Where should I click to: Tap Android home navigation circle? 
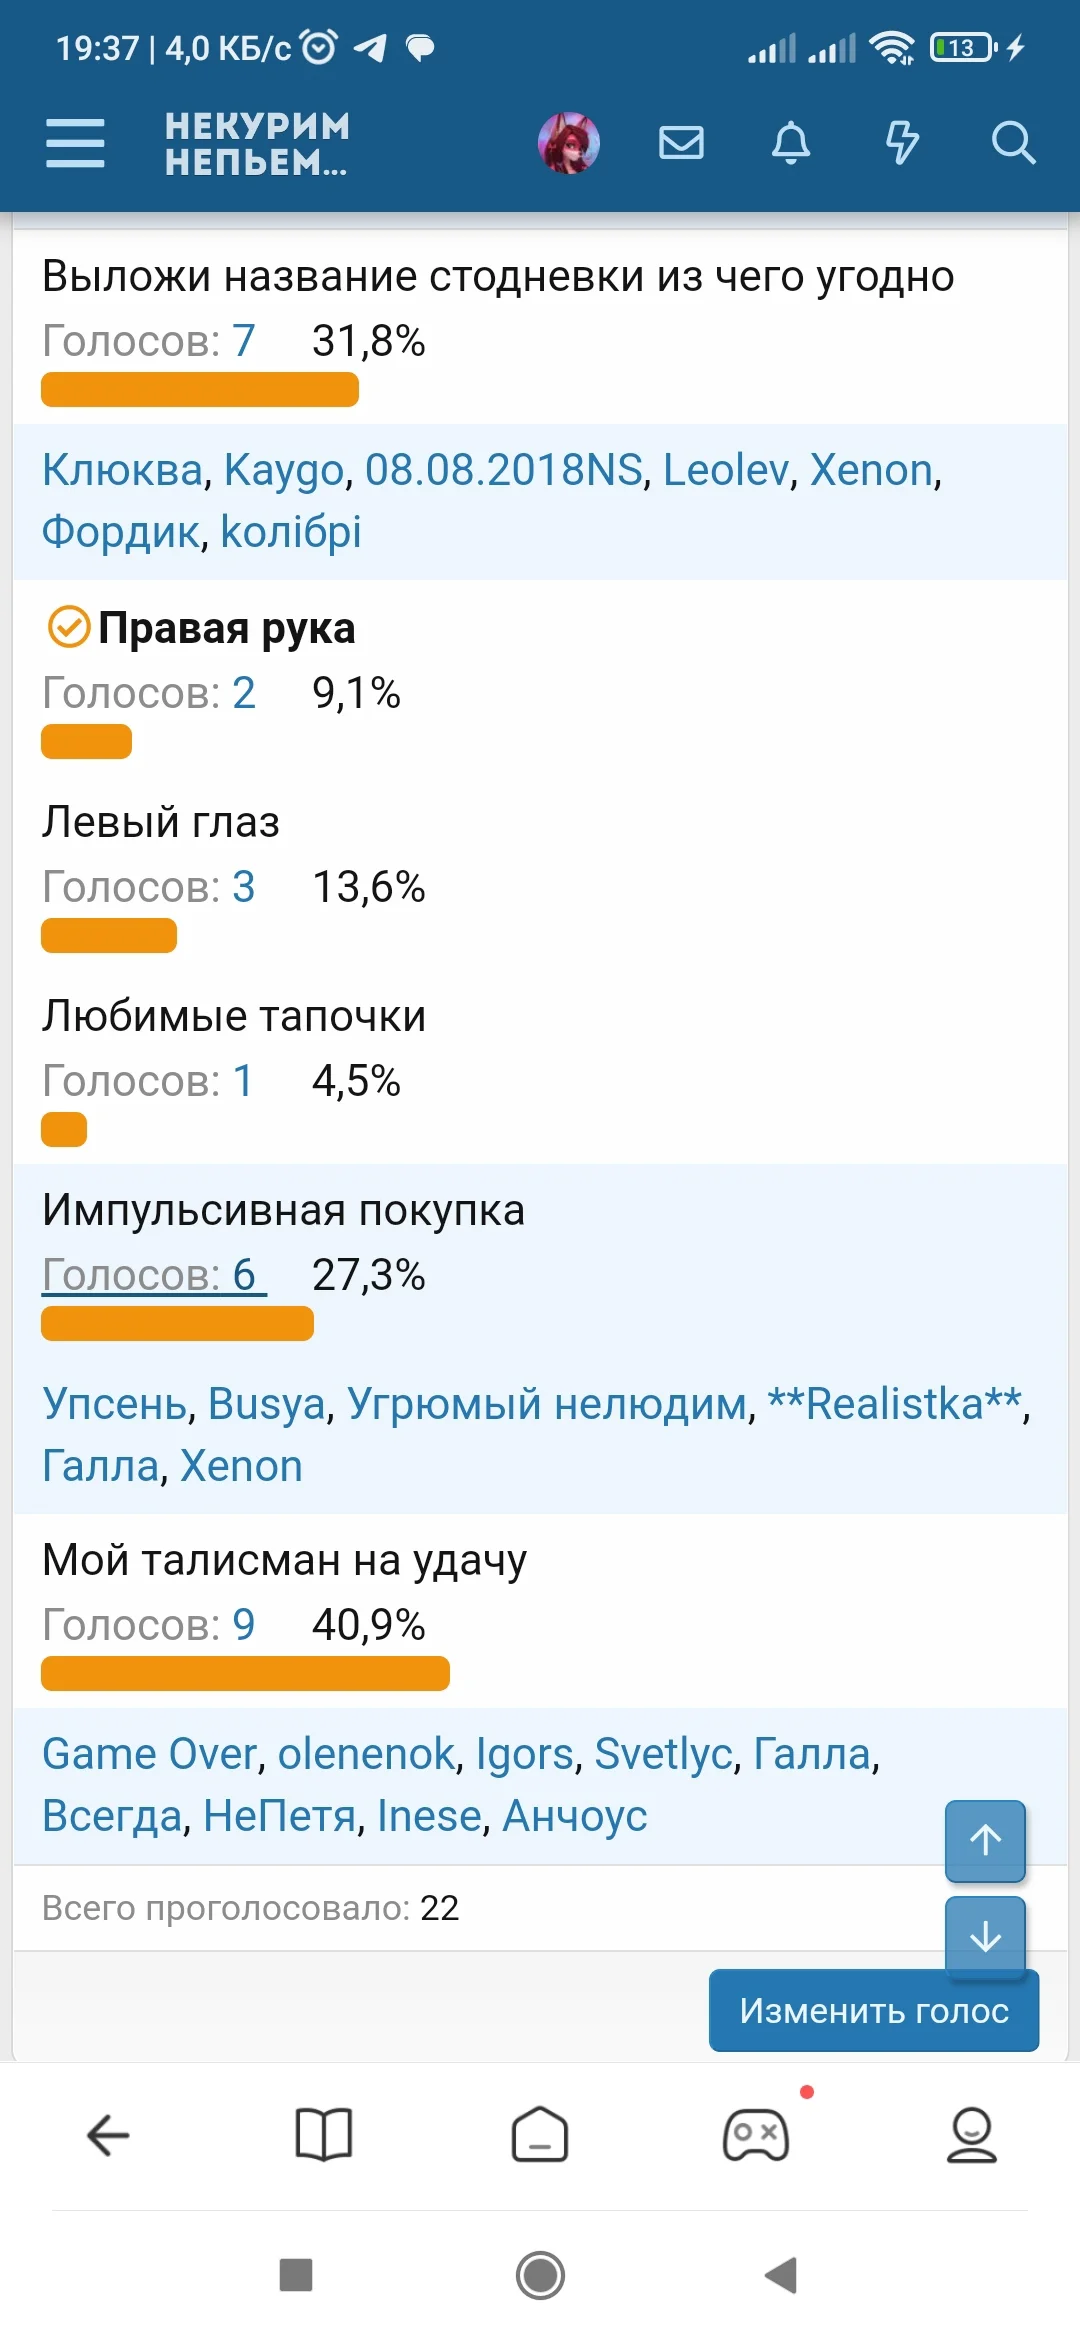pos(540,2276)
